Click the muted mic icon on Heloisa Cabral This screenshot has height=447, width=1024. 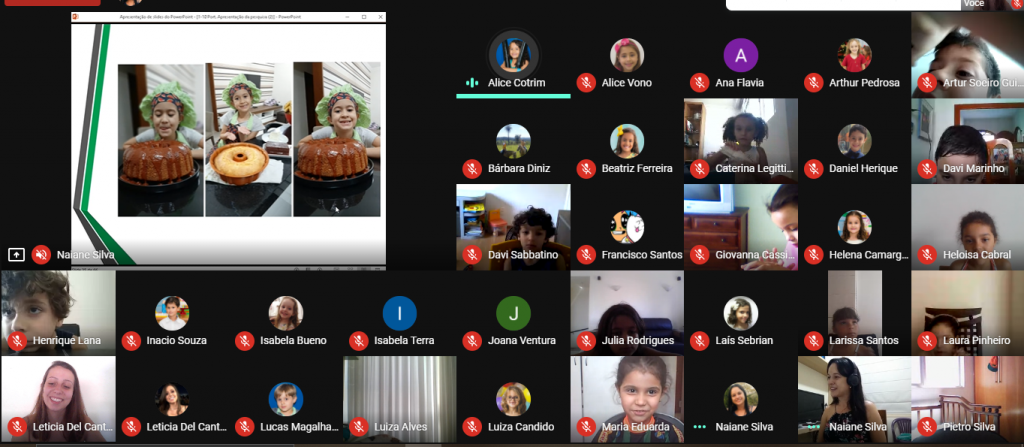pyautogui.click(x=927, y=254)
